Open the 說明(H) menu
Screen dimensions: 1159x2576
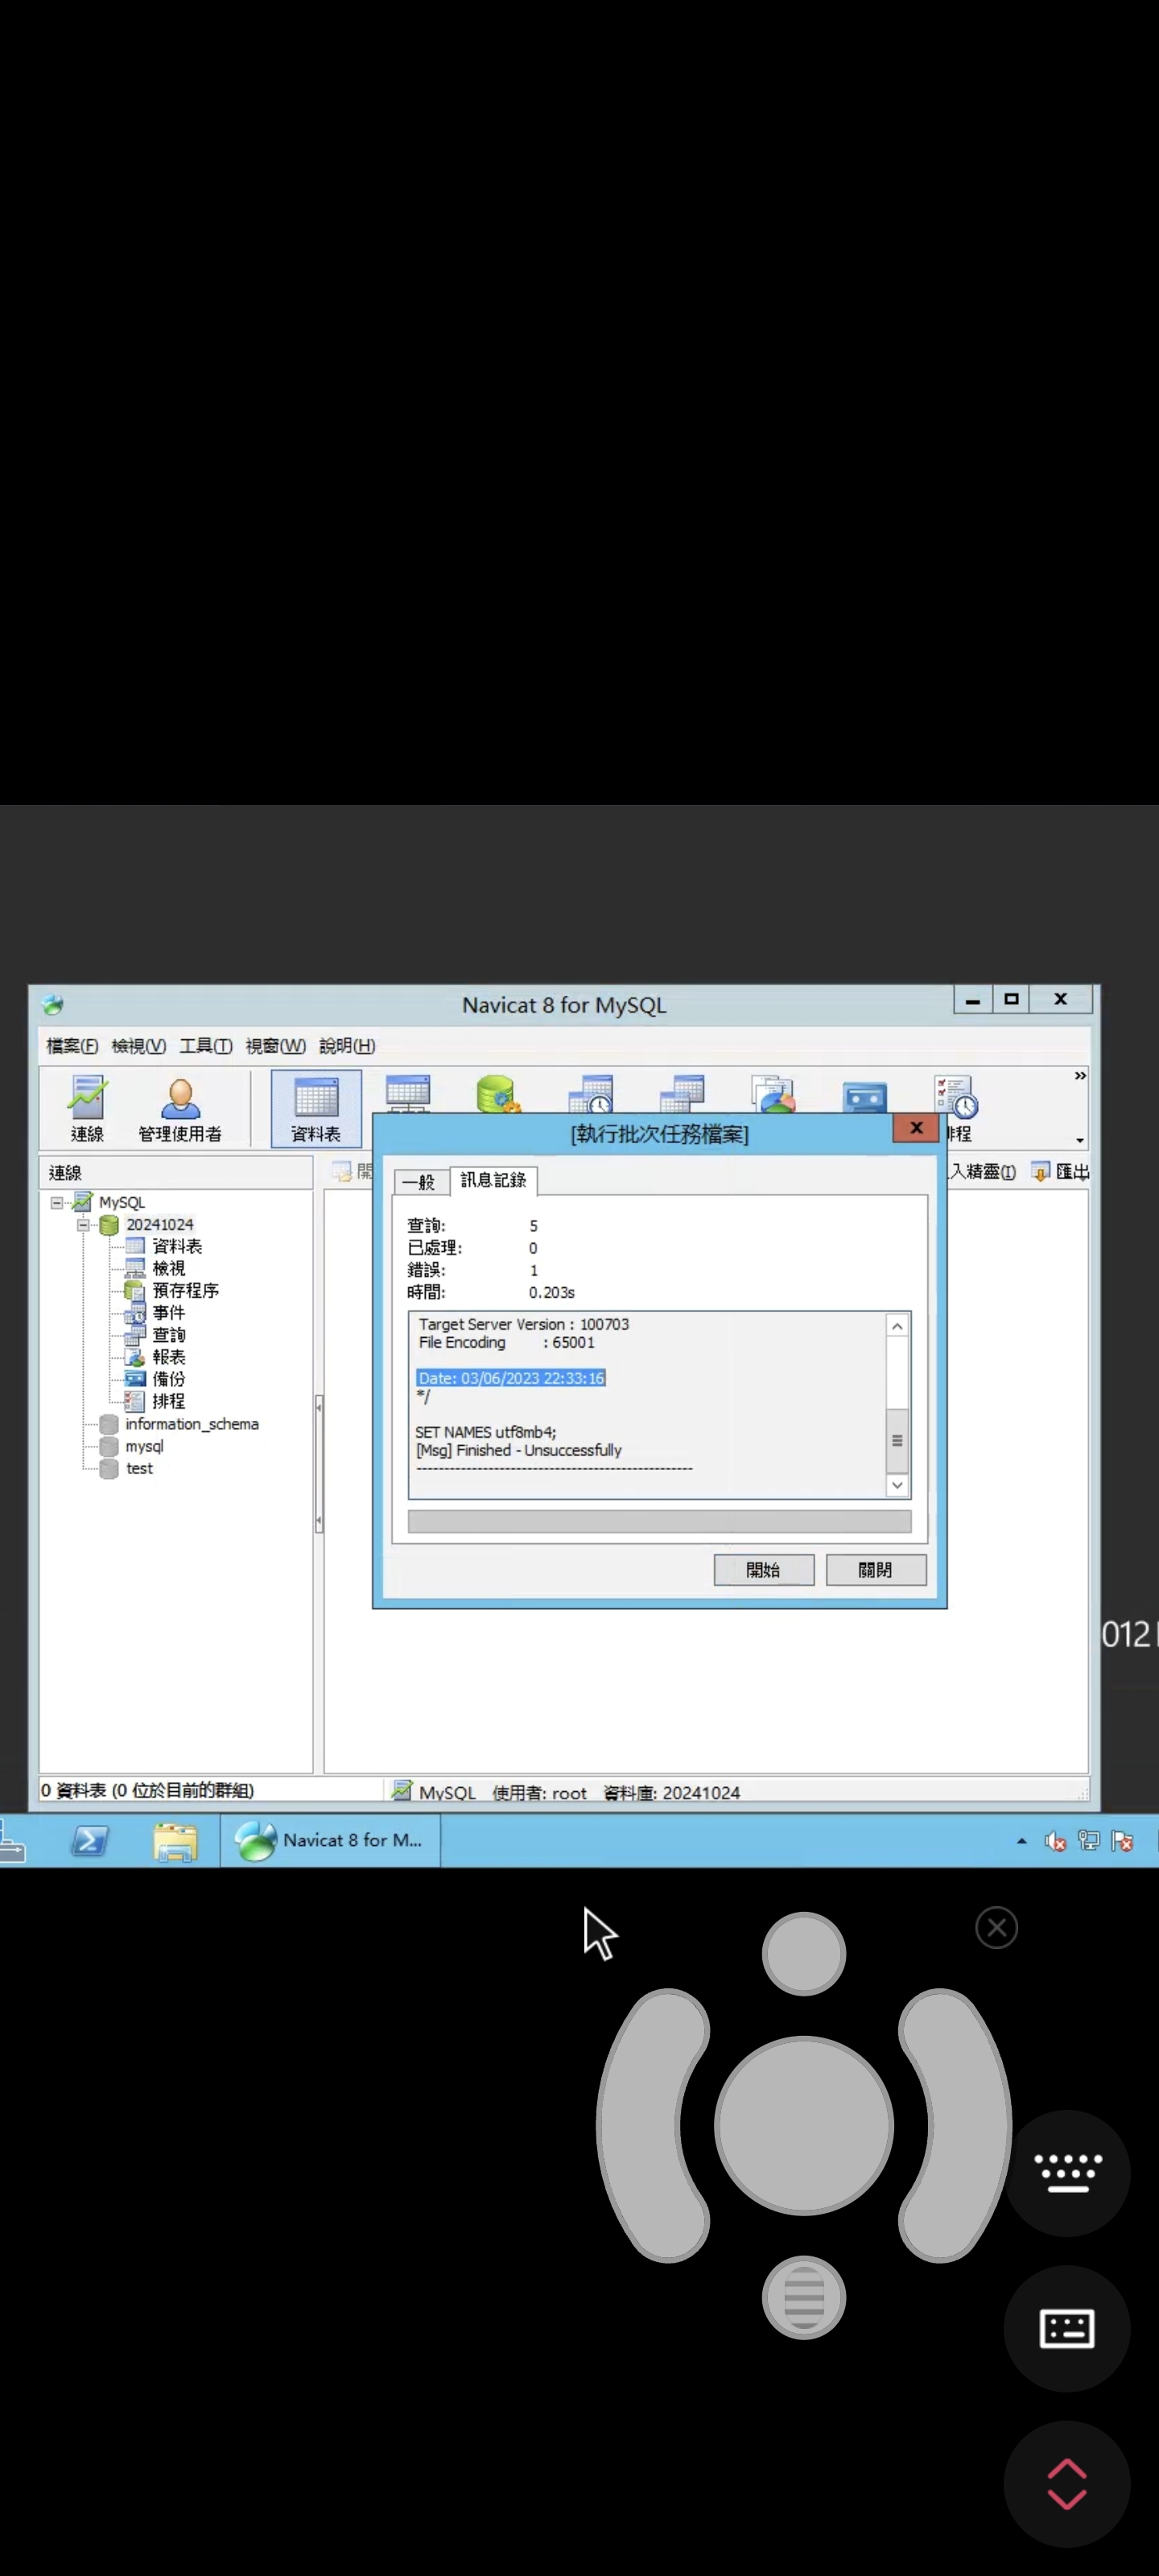point(347,1046)
